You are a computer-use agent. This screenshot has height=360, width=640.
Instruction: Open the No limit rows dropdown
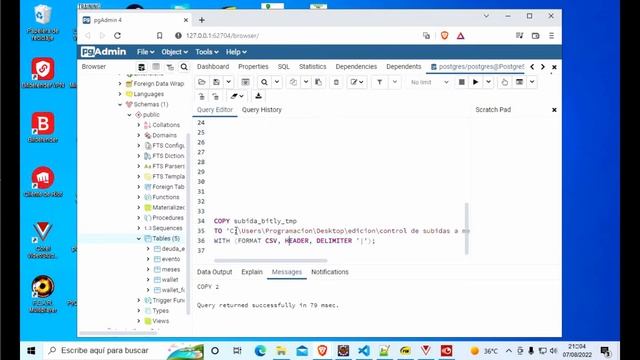click(x=429, y=82)
